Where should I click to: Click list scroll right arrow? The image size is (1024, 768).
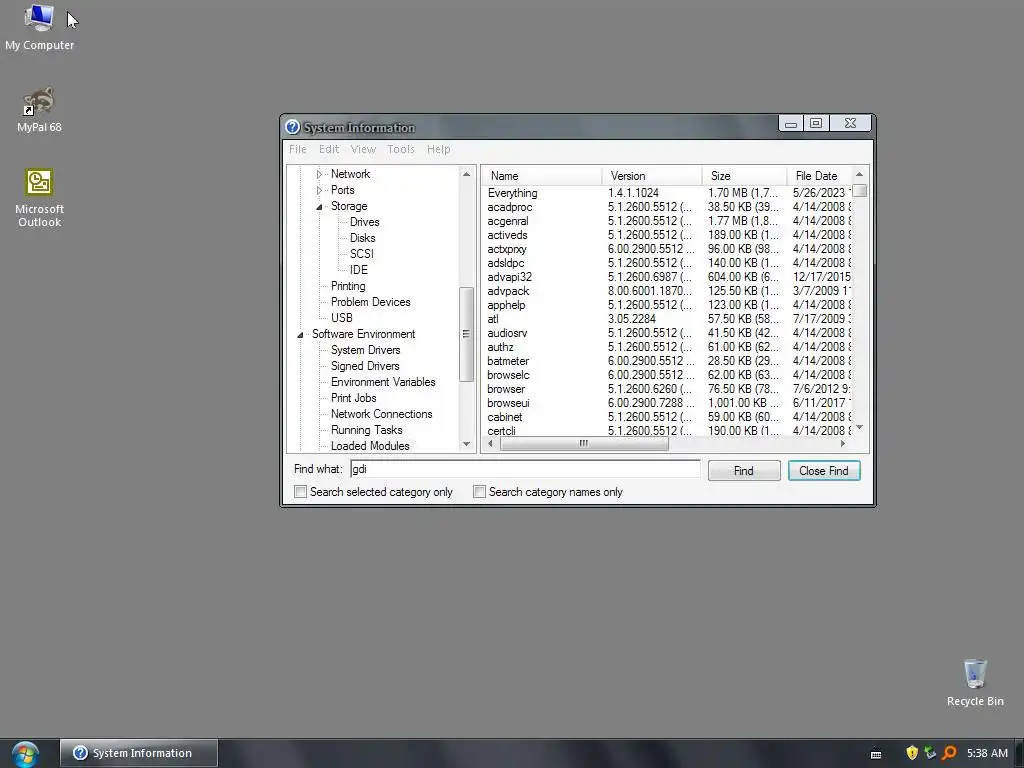pos(842,443)
